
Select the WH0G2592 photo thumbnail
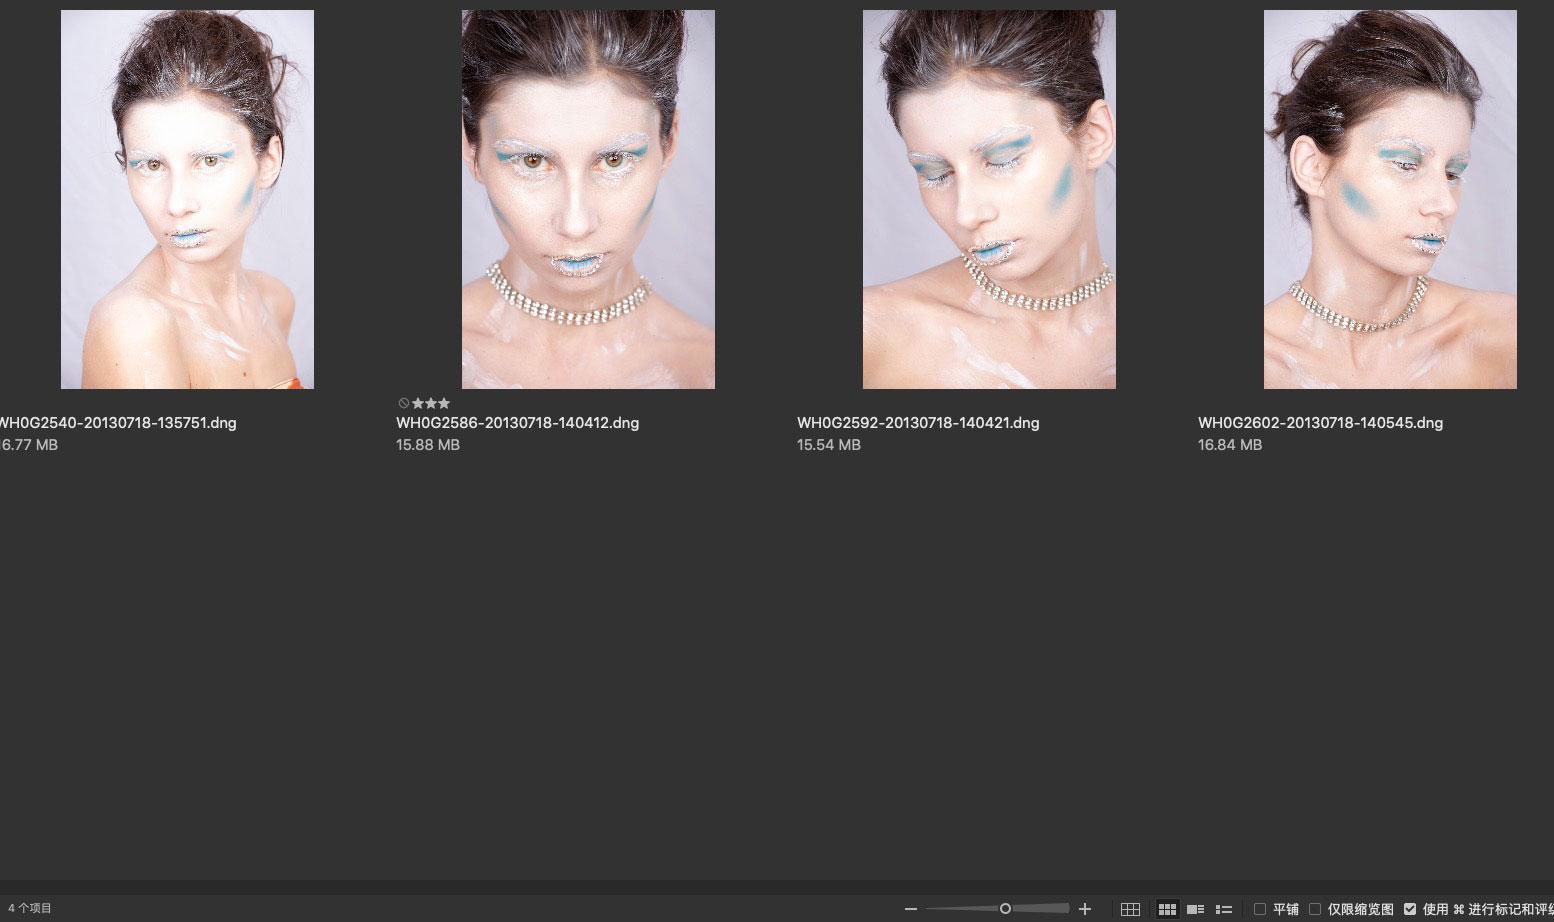[989, 199]
